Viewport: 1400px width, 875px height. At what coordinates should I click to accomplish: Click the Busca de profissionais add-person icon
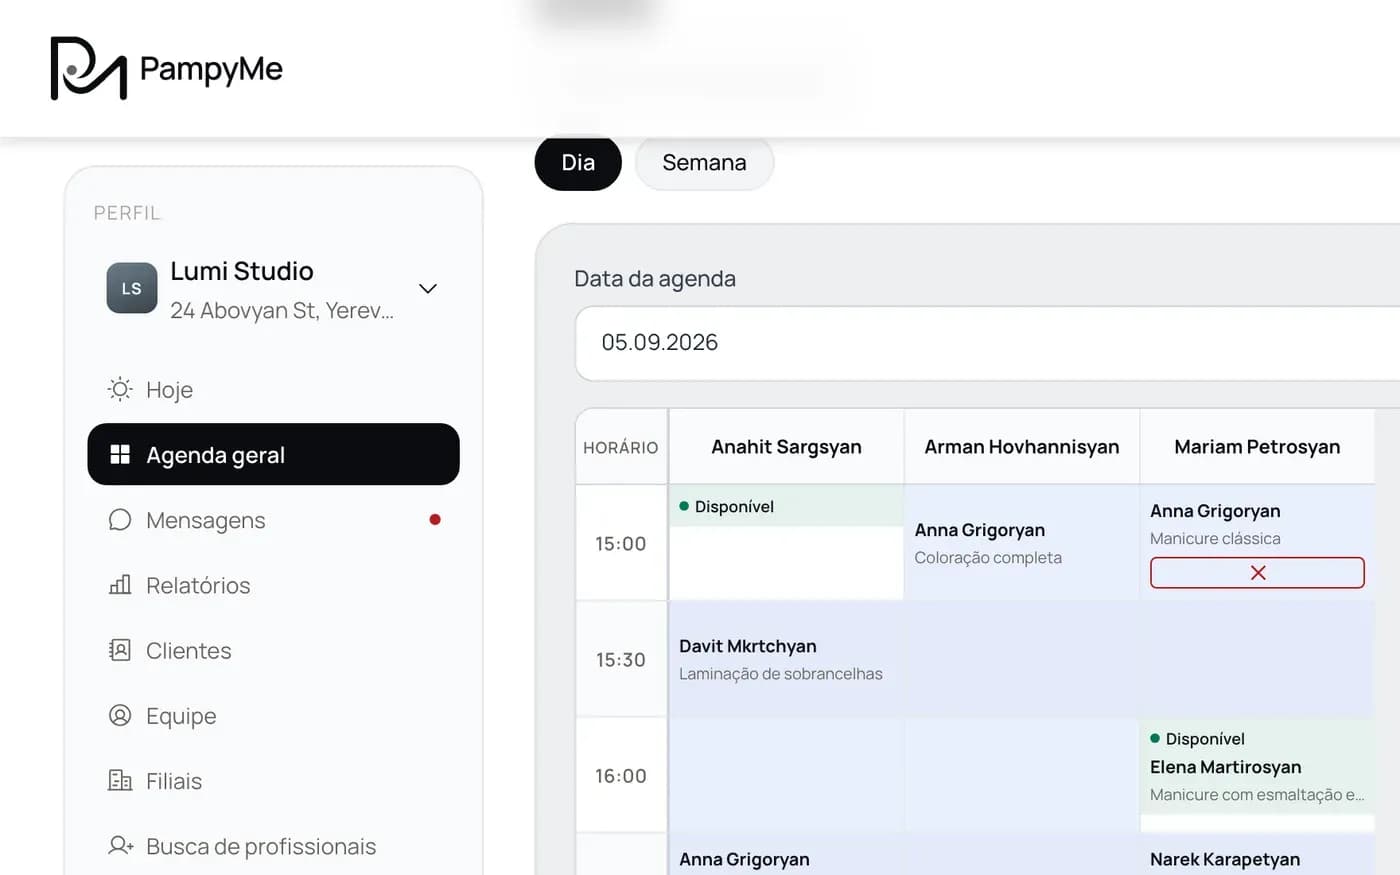pos(121,845)
